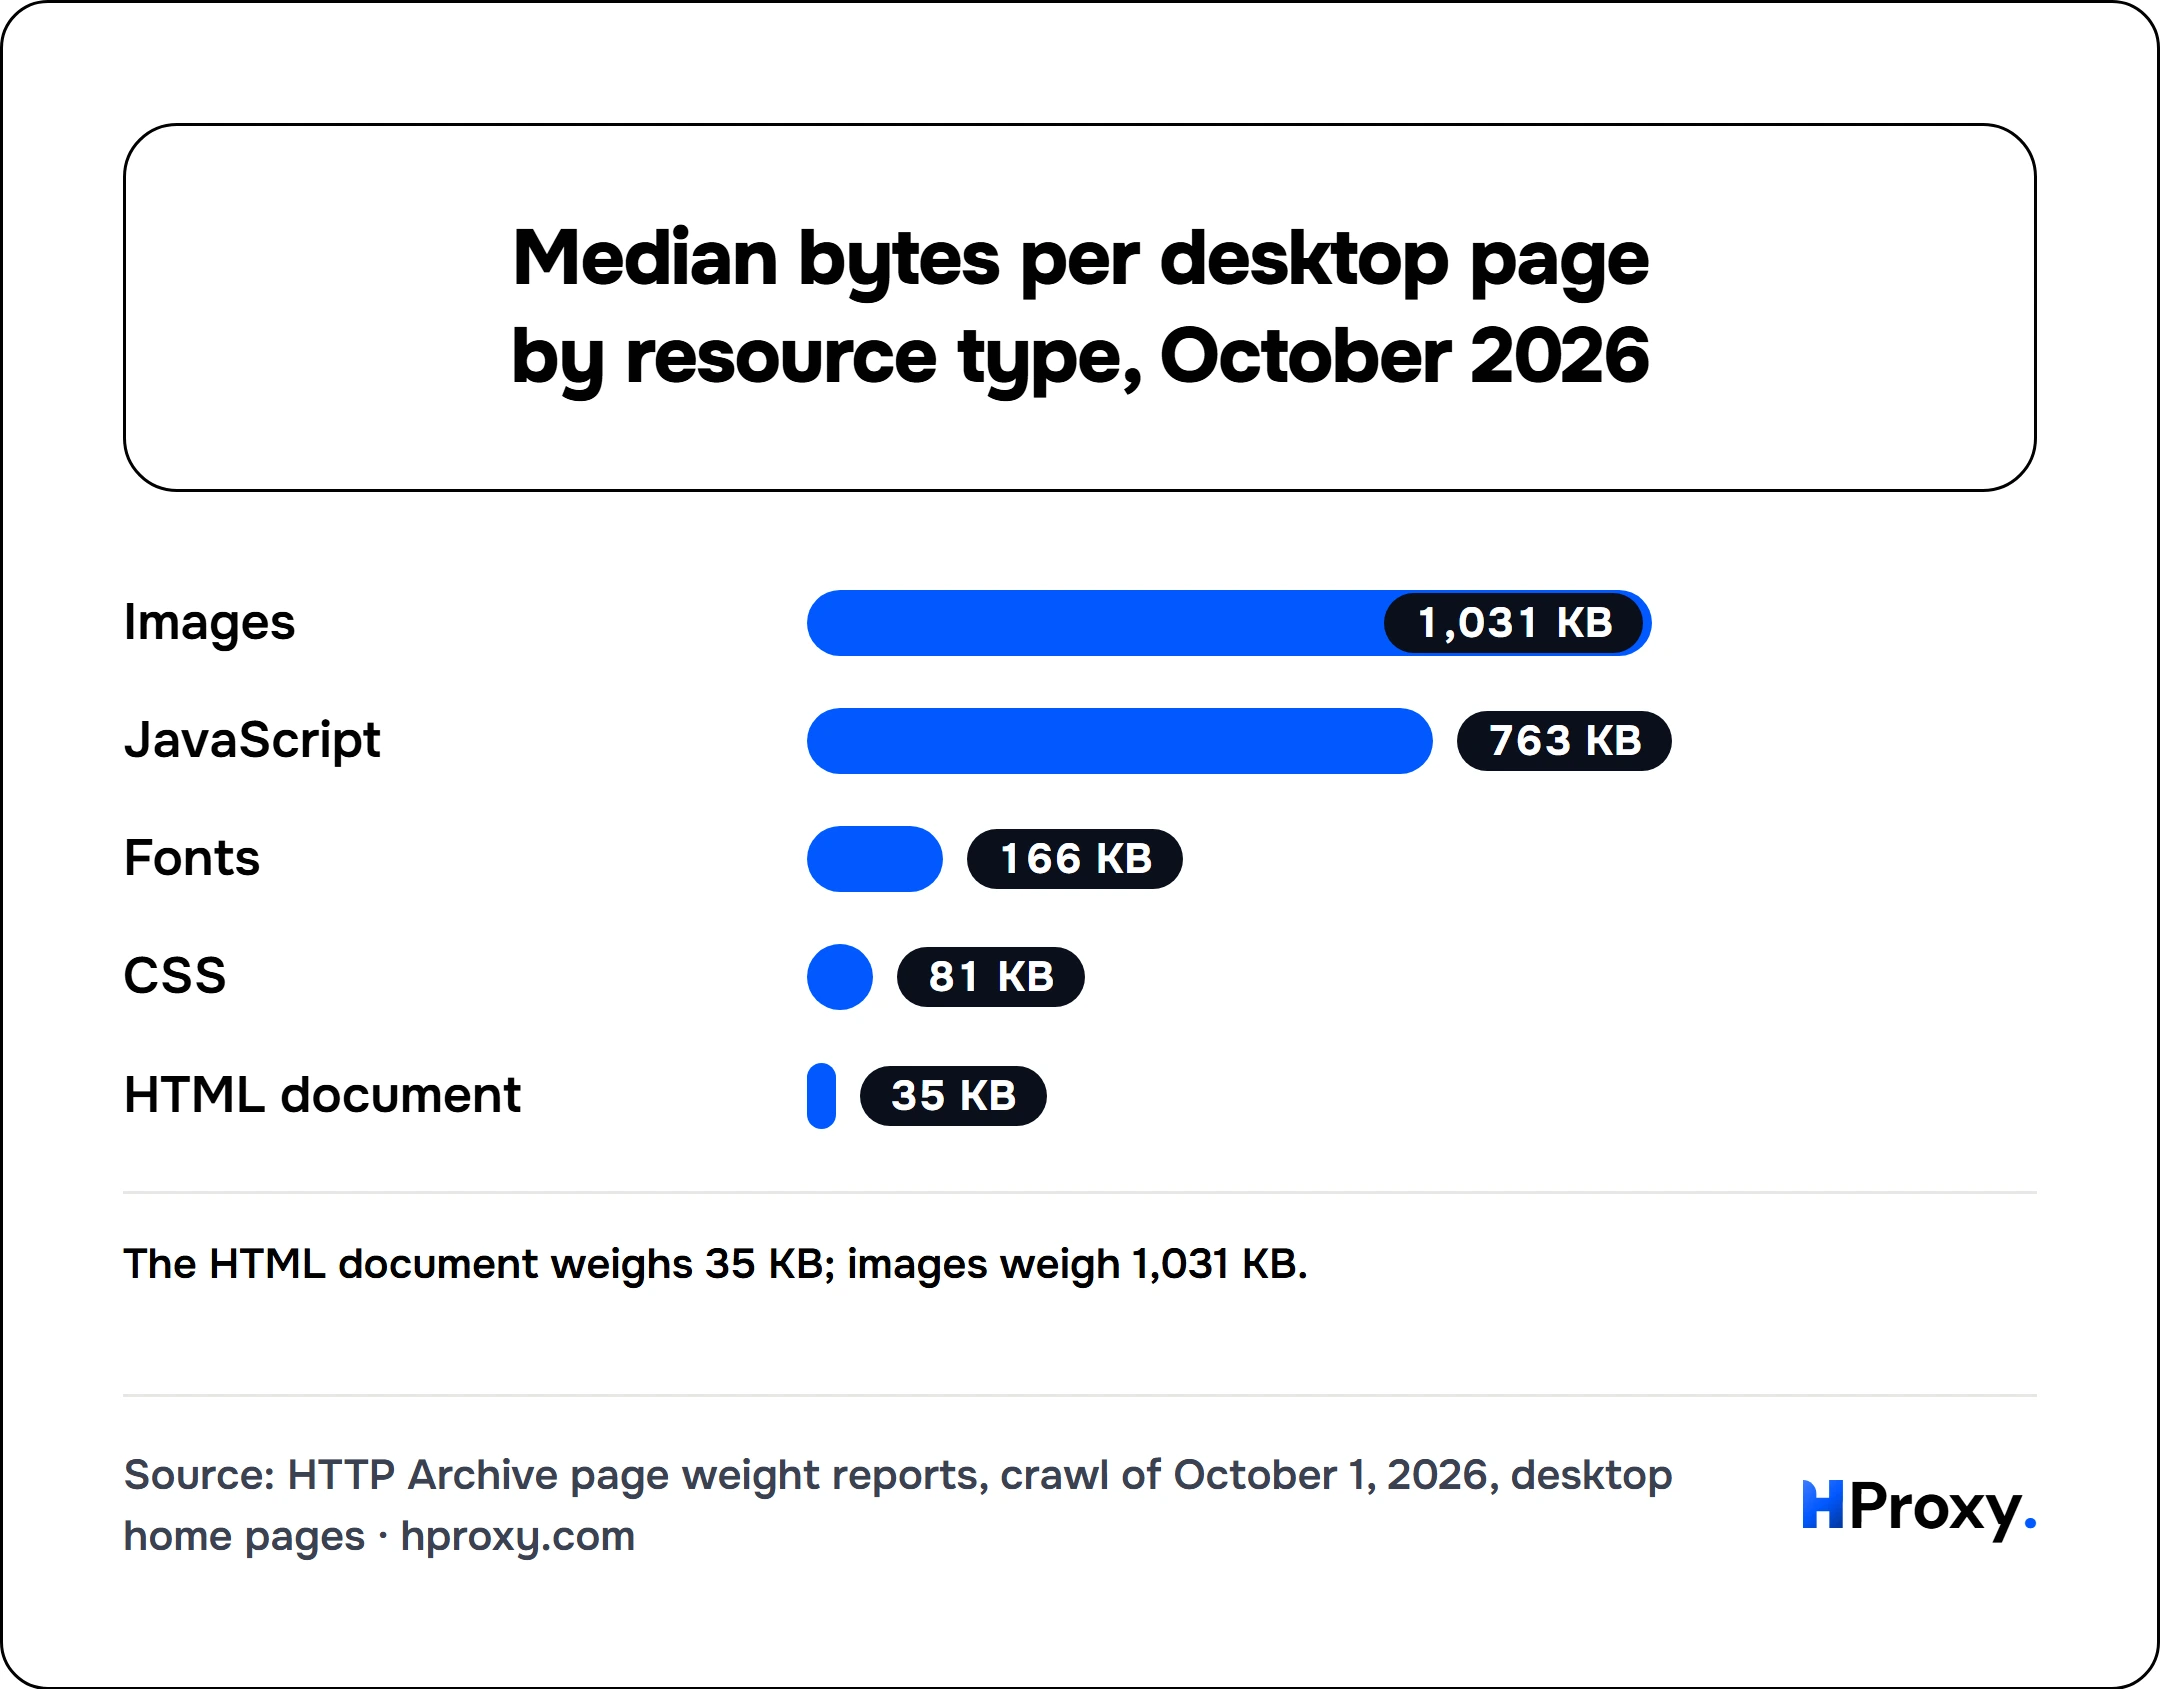The image size is (2160, 1689).
Task: Open the hproxy.com link
Action: 518,1536
